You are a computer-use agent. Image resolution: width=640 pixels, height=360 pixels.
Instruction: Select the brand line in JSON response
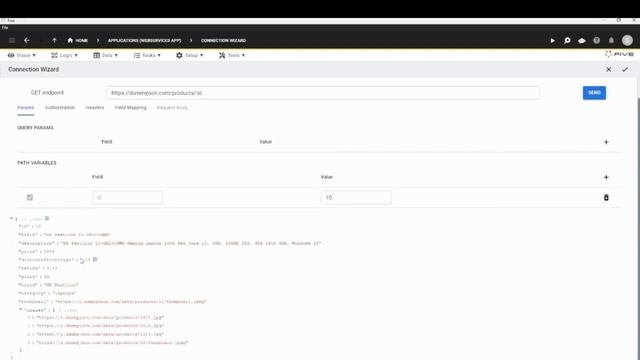[x=48, y=285]
